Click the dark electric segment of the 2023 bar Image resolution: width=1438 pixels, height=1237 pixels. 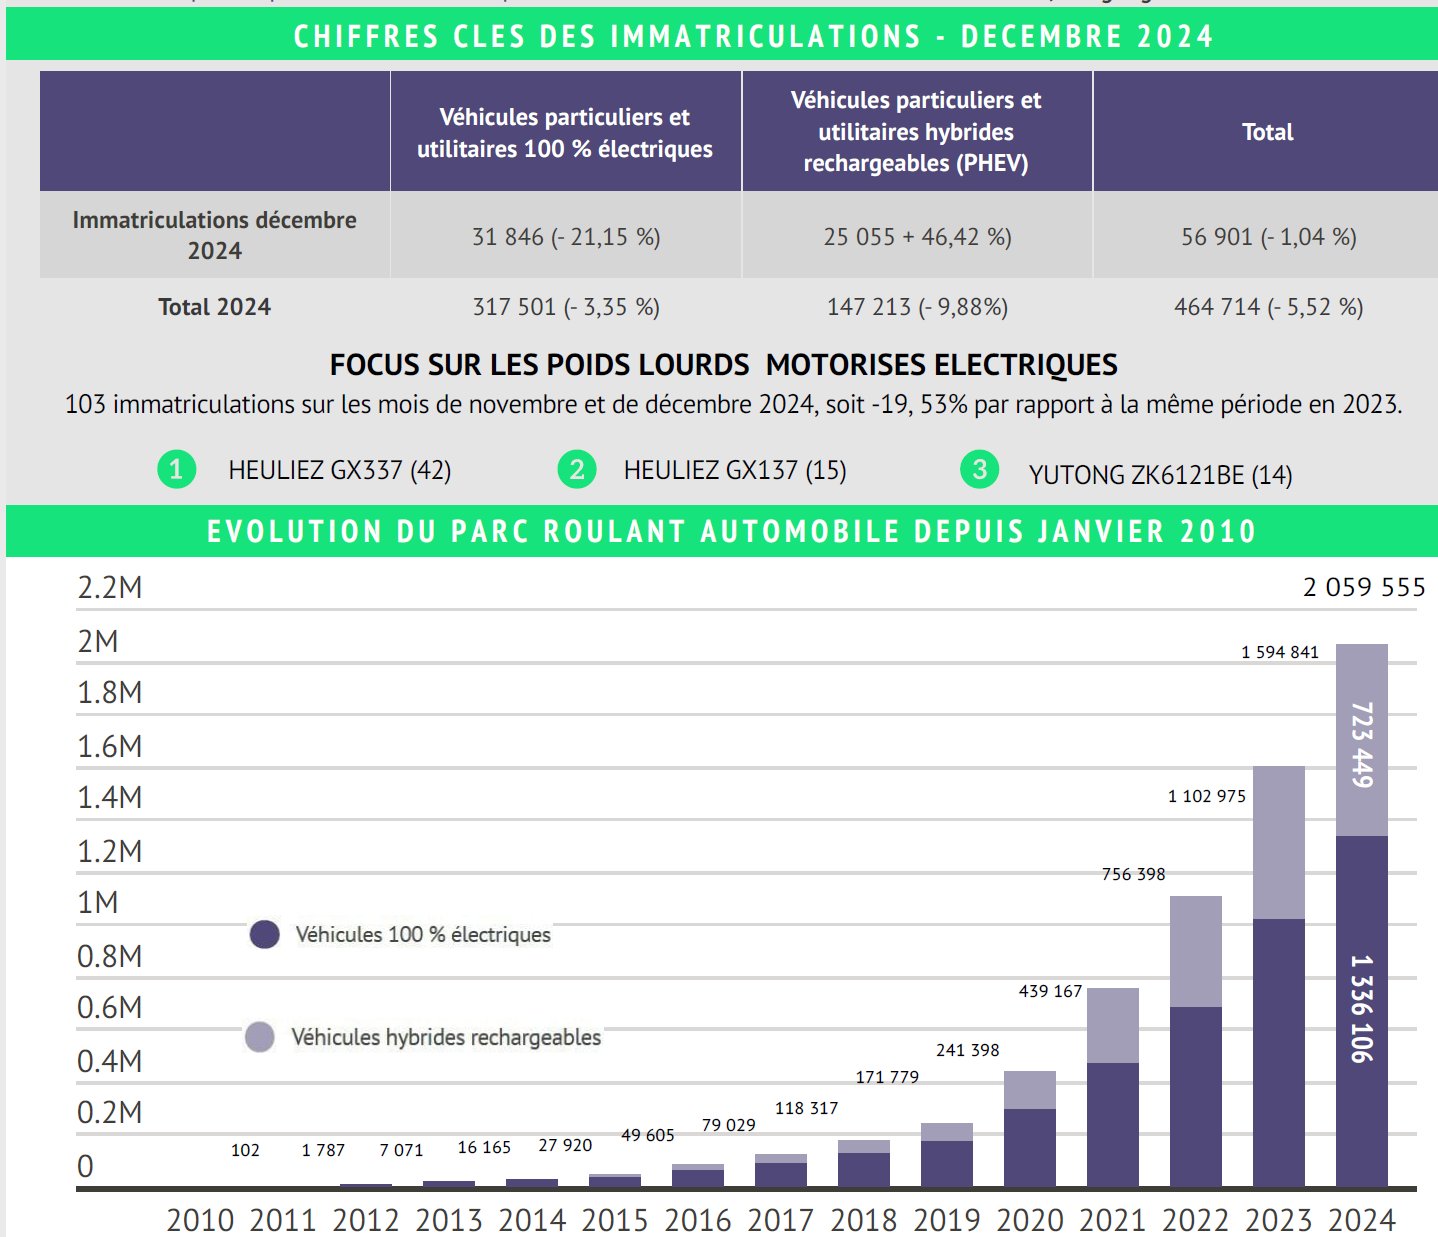(x=1279, y=1053)
